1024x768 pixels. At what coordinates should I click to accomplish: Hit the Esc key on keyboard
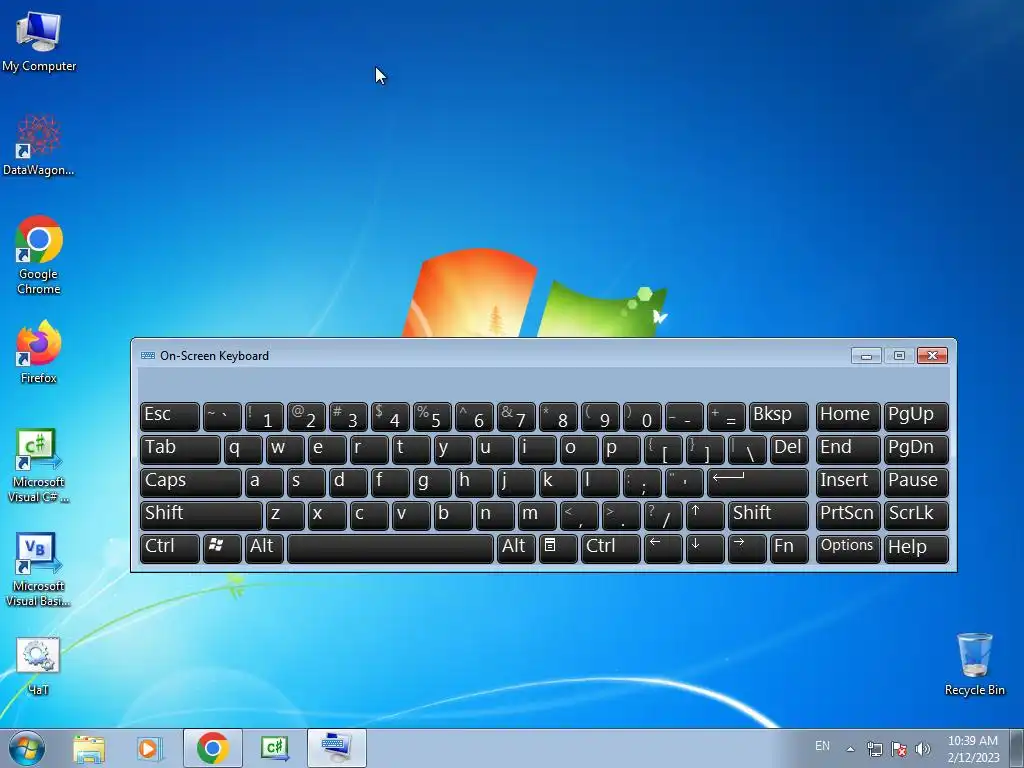point(170,416)
